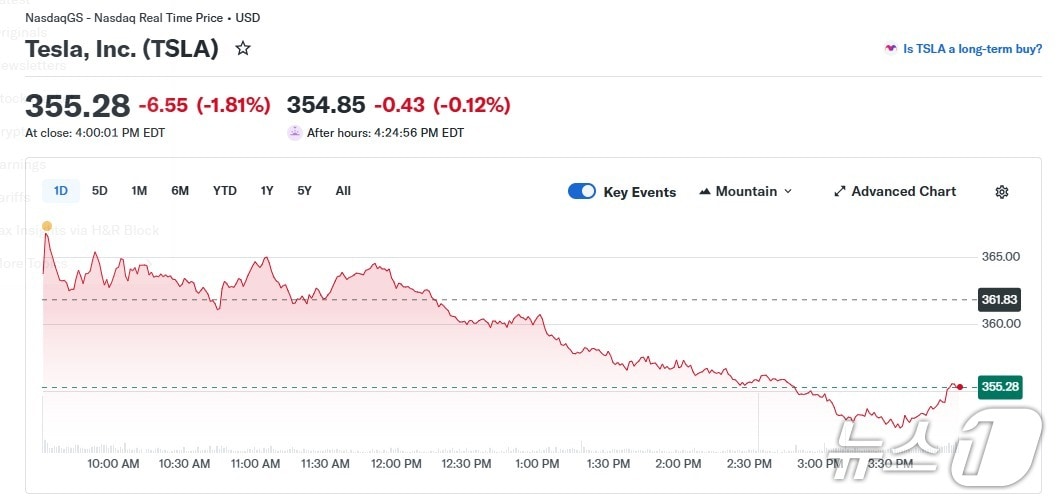
Task: Switch to 5D time range
Action: [x=100, y=190]
